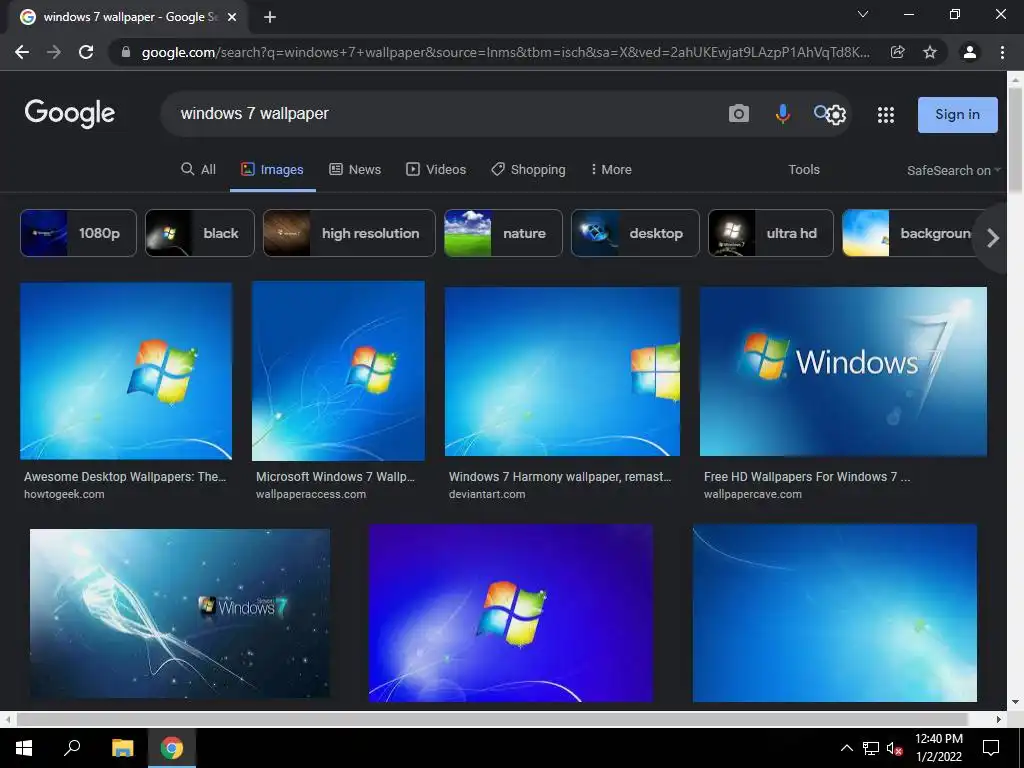Close the 'windows 7 wallpaper' browser tab

tap(232, 18)
